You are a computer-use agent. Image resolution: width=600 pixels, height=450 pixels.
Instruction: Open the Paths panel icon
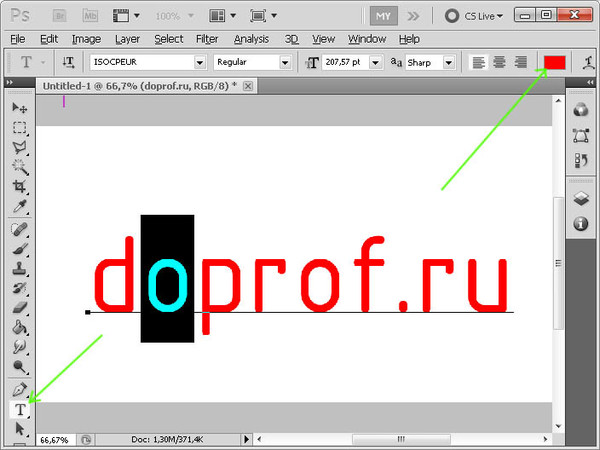581,135
